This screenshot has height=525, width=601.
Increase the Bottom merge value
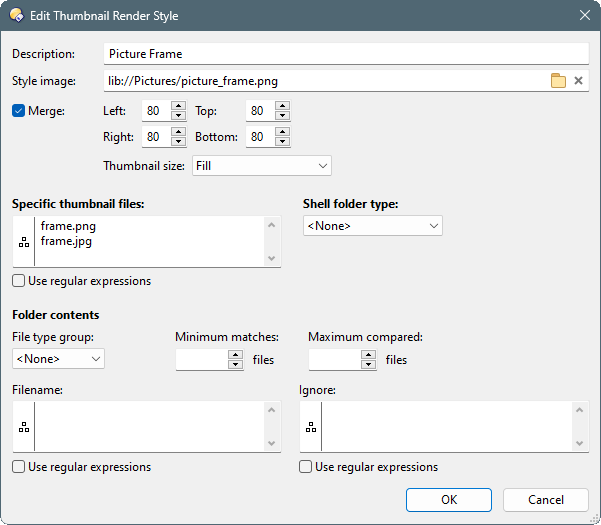tap(282, 132)
